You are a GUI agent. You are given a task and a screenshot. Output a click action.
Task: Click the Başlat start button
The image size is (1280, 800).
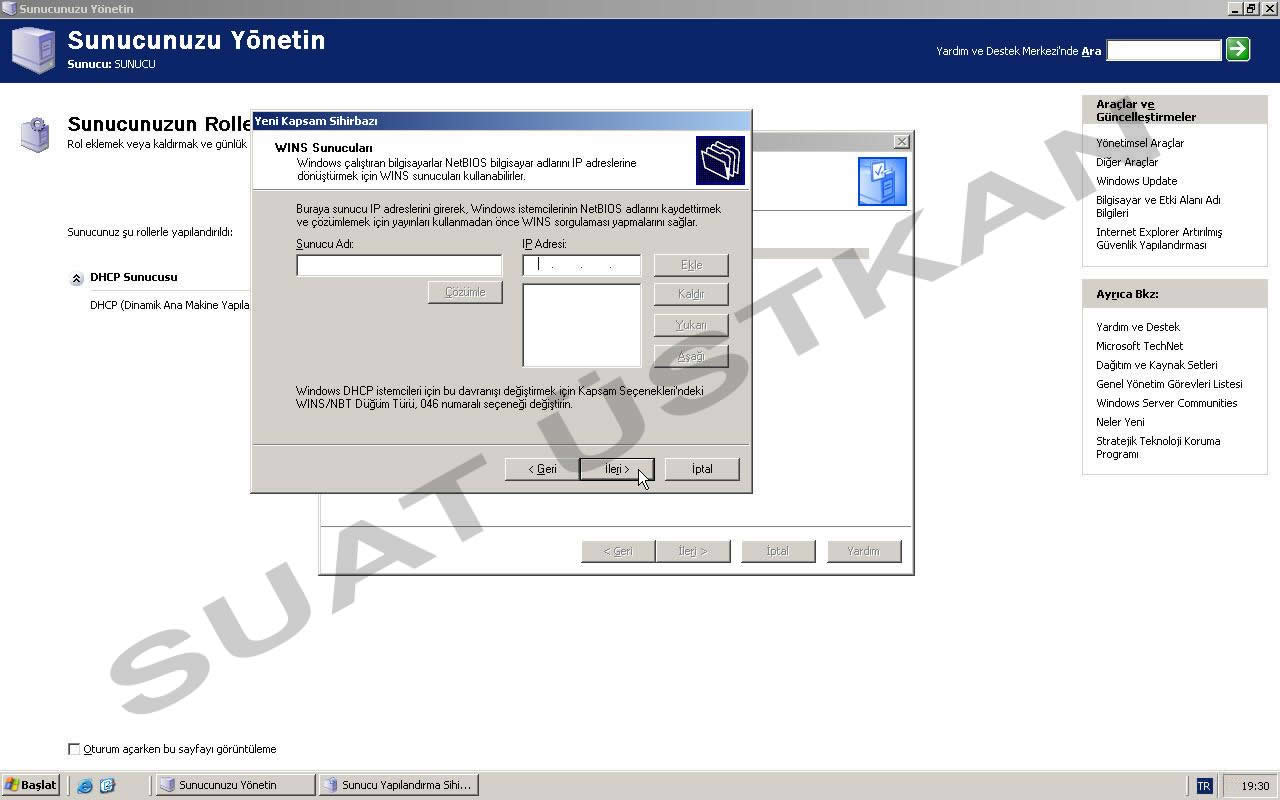click(31, 785)
